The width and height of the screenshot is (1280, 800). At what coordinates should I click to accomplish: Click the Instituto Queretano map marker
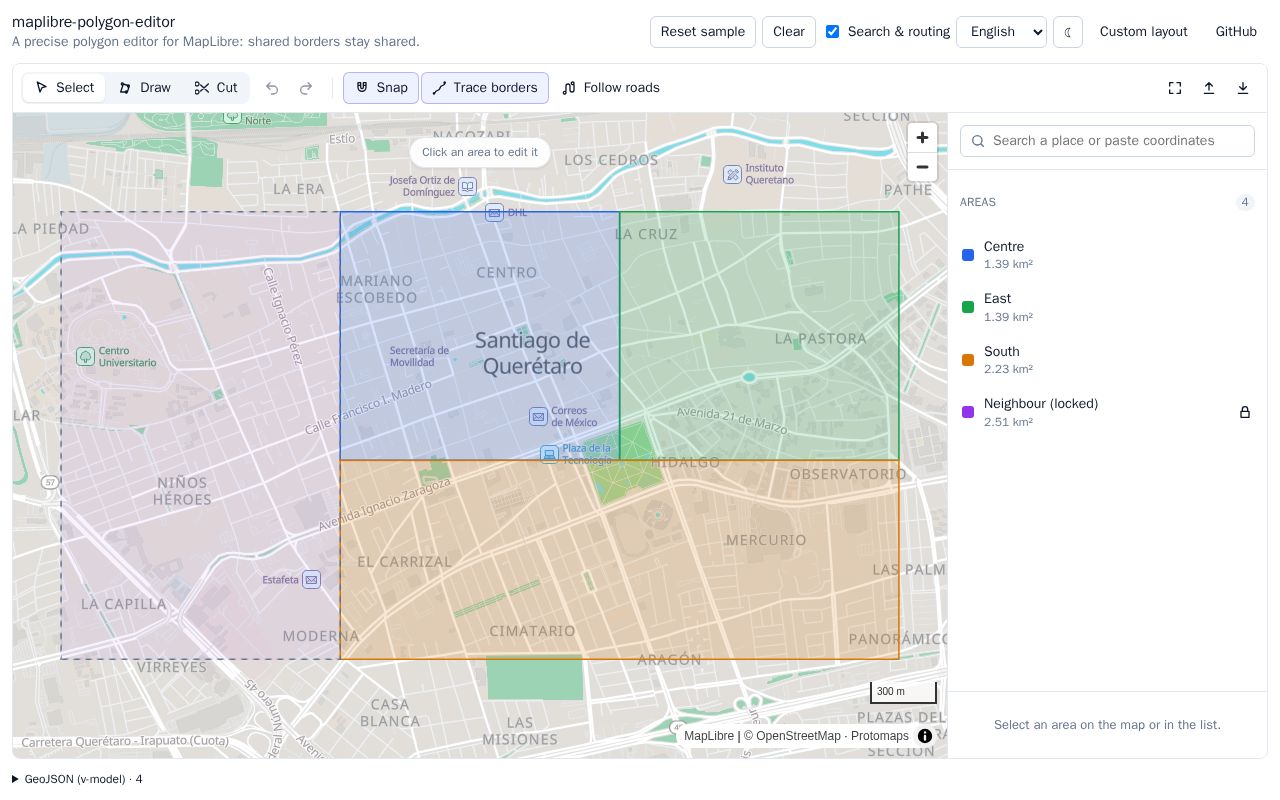[x=732, y=175]
